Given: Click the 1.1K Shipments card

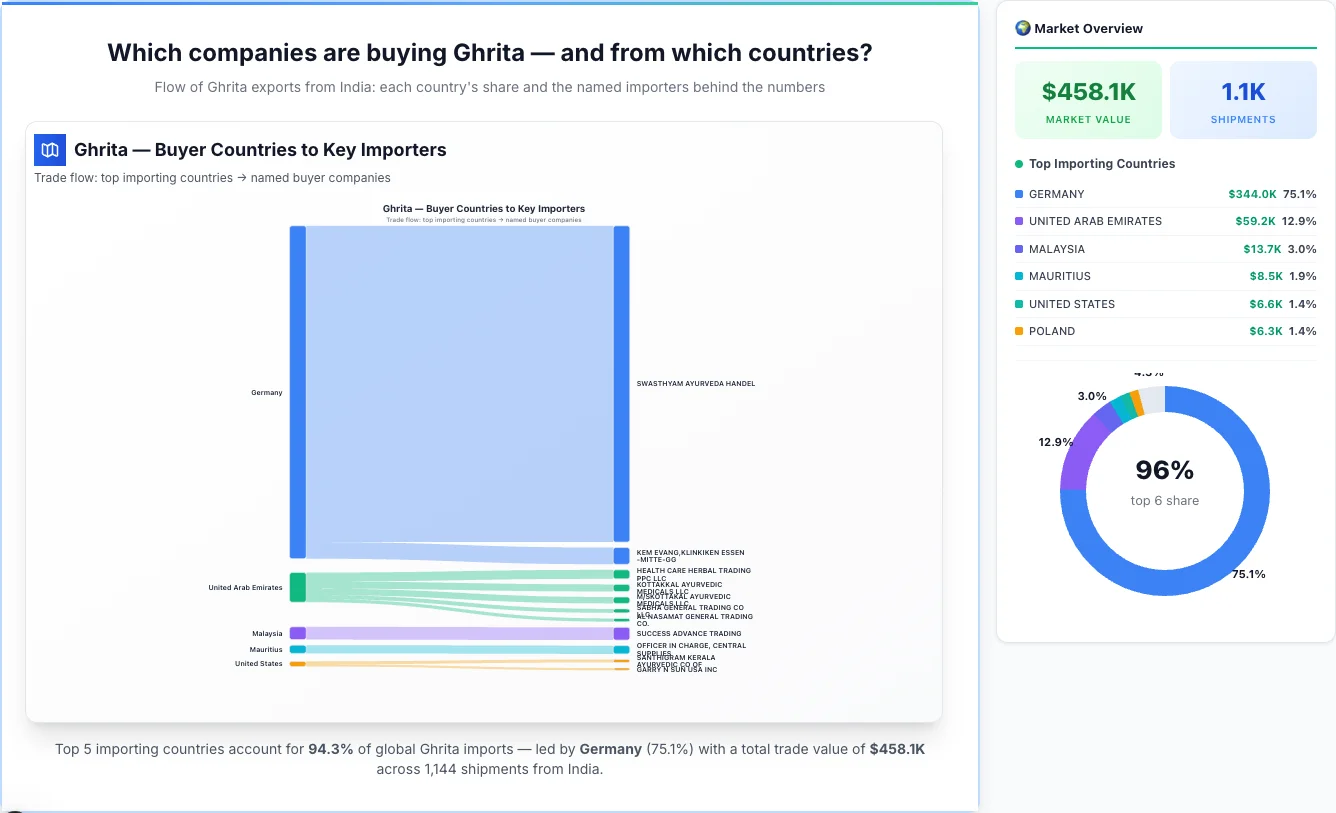Looking at the screenshot, I should click(1243, 99).
